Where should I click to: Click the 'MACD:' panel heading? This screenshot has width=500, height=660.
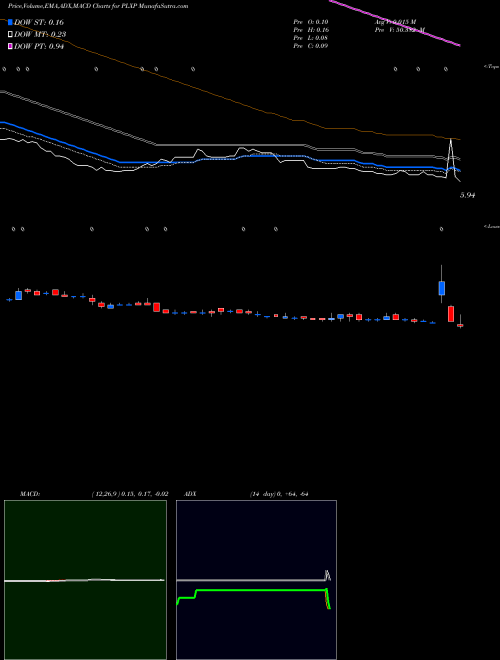[x=29, y=494]
